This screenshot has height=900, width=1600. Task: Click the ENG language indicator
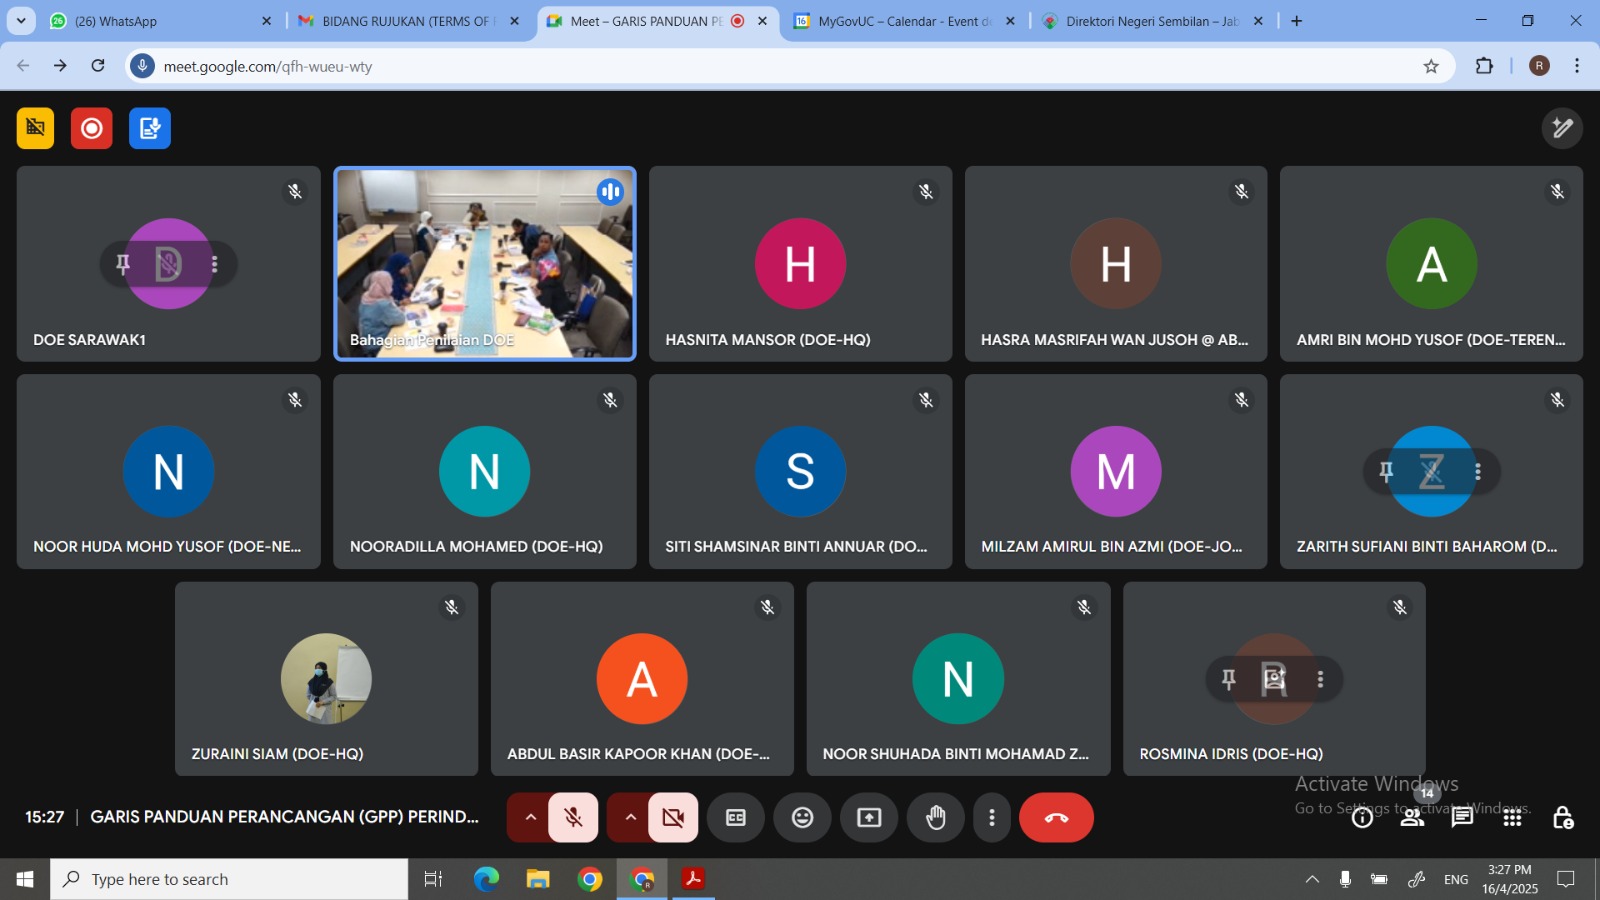(1456, 879)
